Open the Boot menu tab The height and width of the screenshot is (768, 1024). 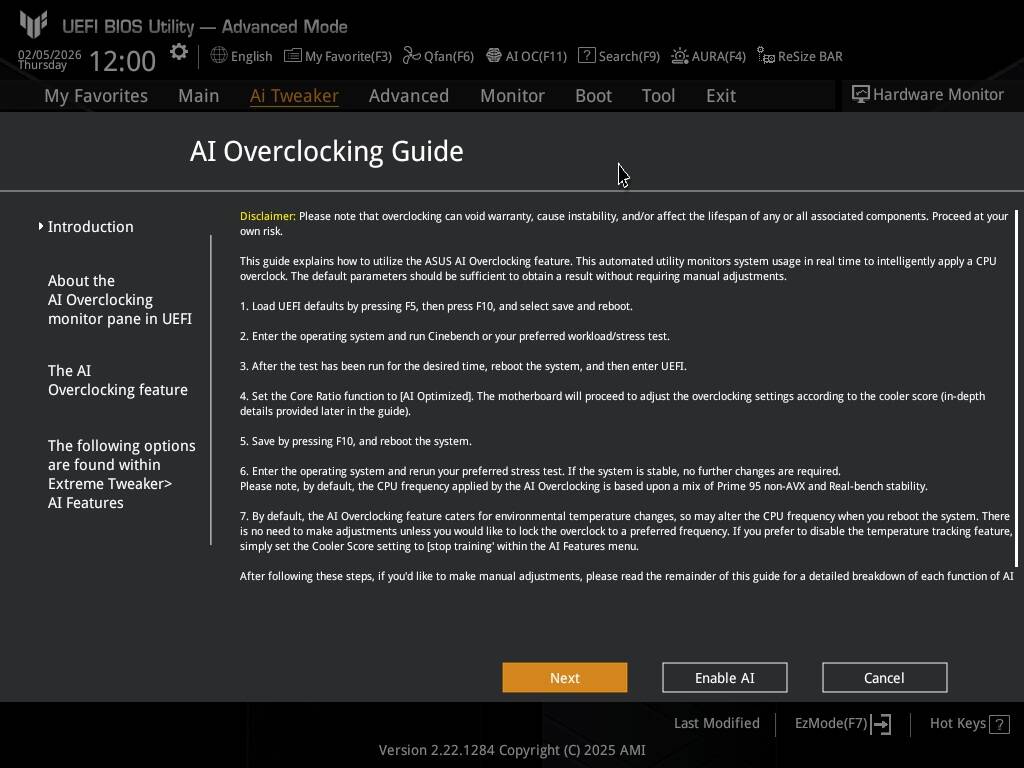(x=593, y=96)
